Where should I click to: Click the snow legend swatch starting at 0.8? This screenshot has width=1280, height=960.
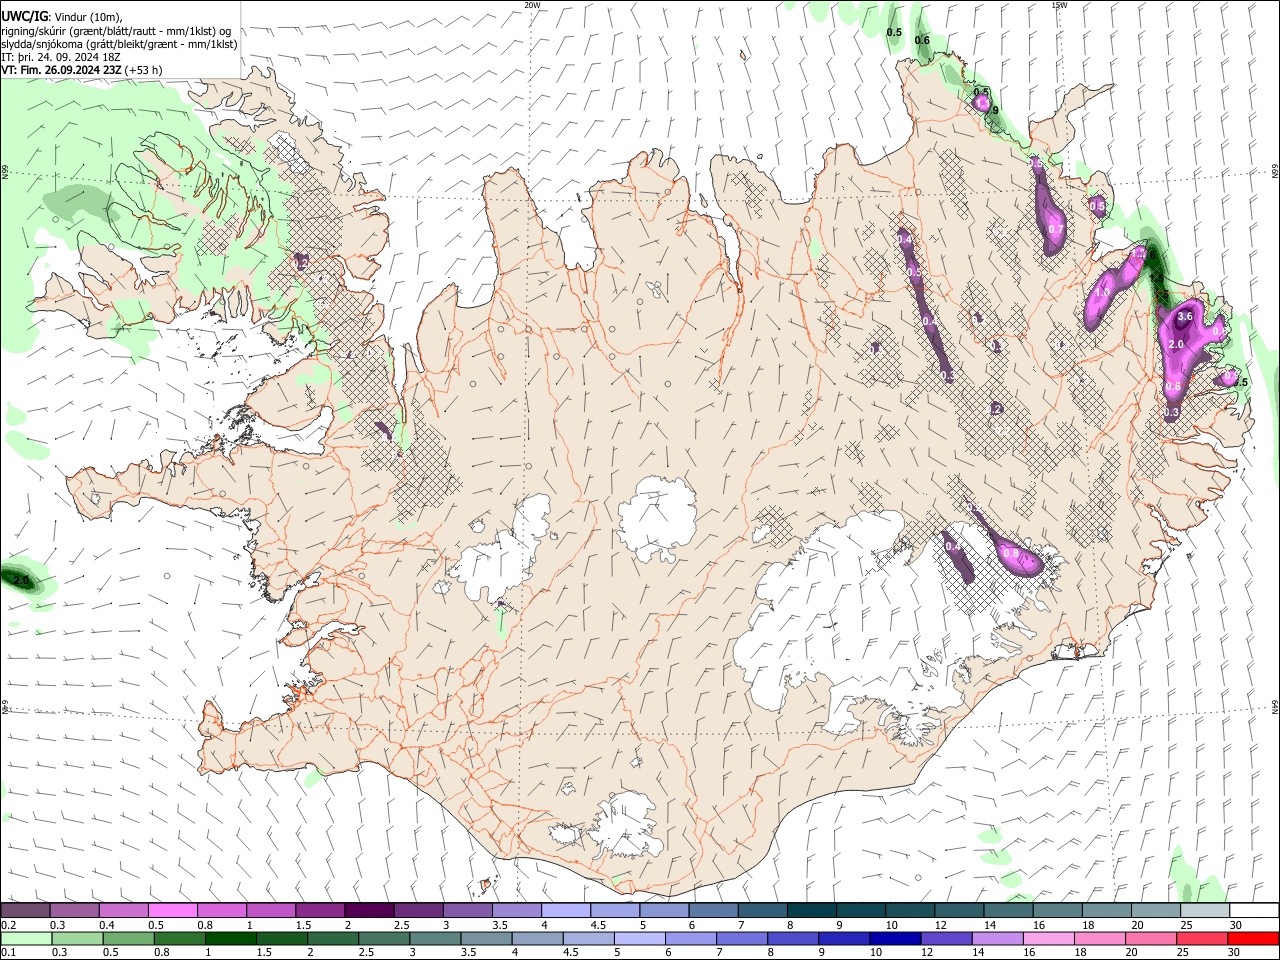[x=221, y=911]
